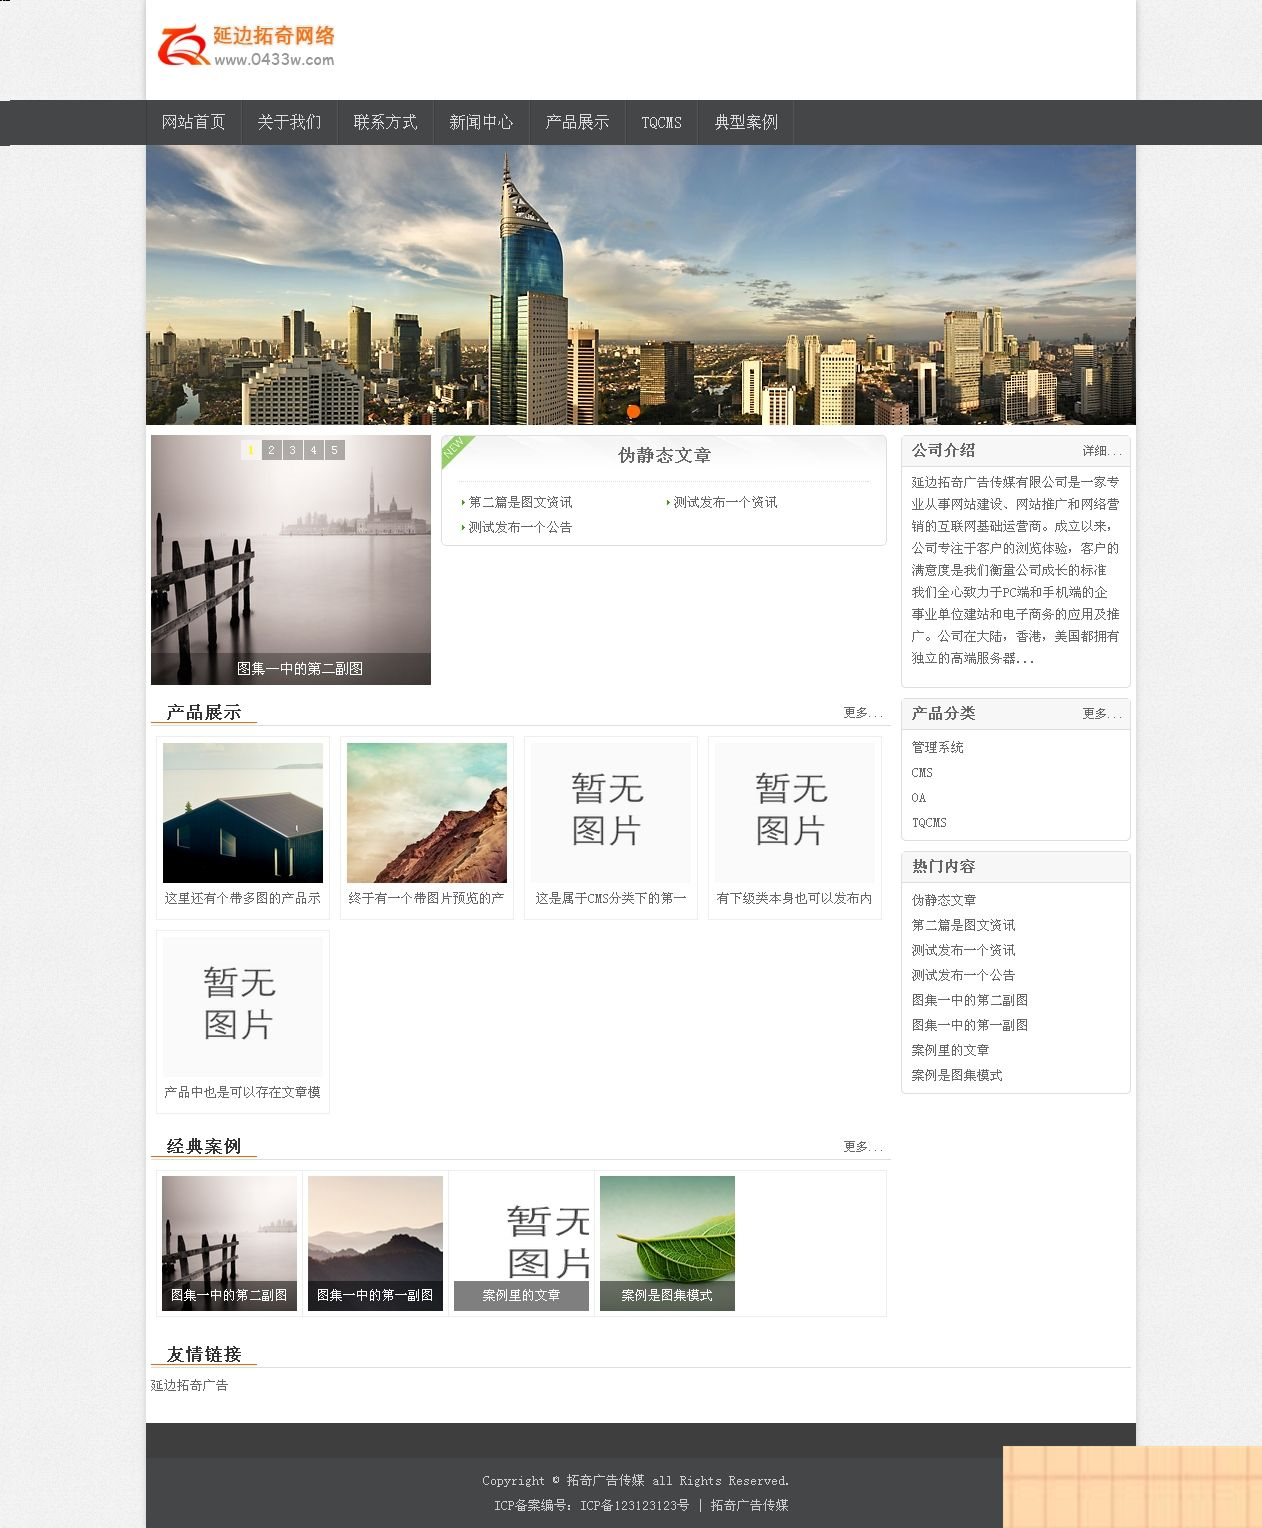Open the 典型案例 cases menu item
This screenshot has height=1528, width=1262.
click(745, 122)
